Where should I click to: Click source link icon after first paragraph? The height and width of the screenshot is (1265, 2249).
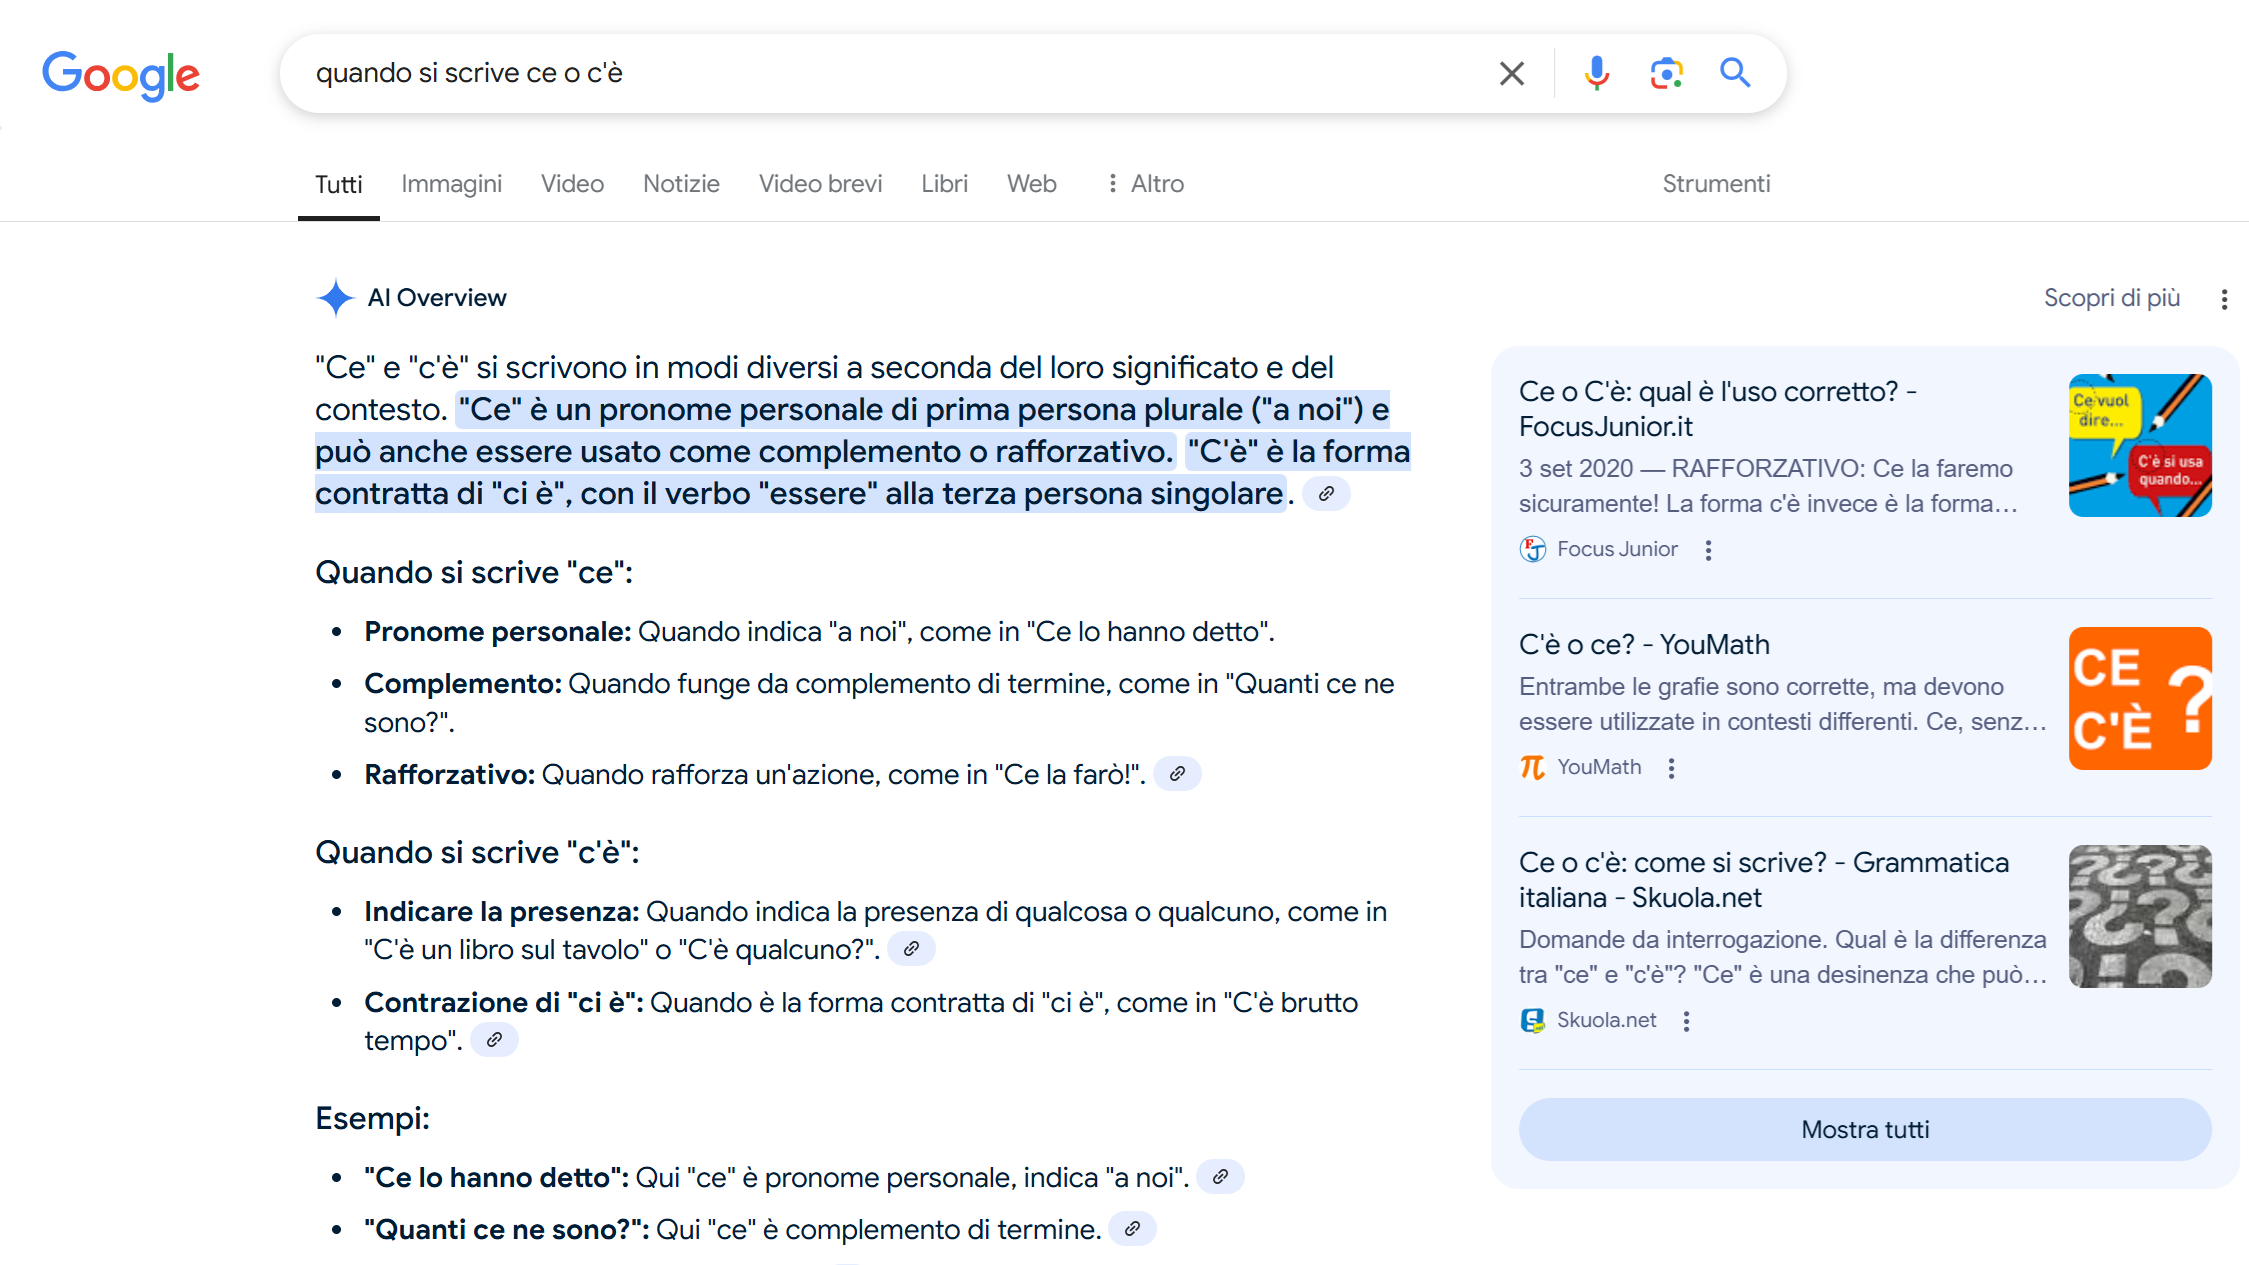click(x=1326, y=494)
